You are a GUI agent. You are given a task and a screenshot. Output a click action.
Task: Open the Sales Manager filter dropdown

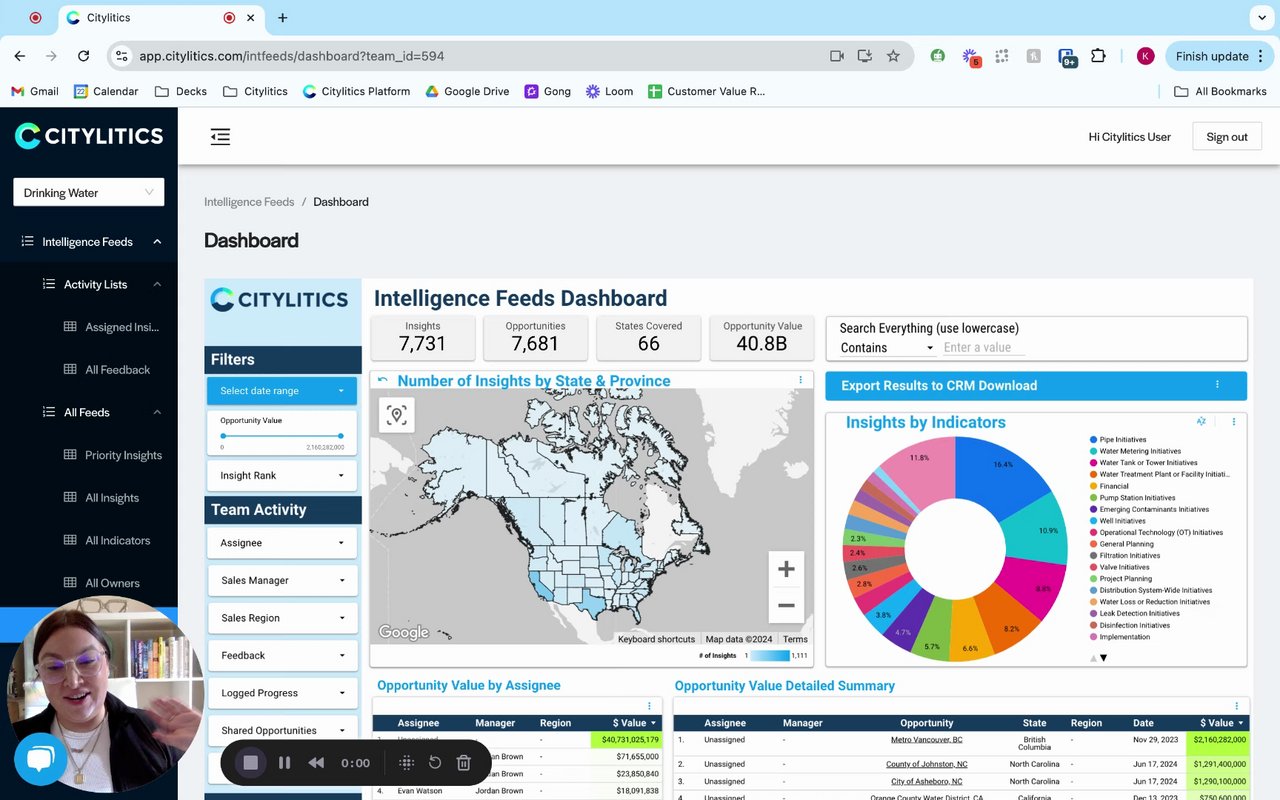(x=283, y=580)
